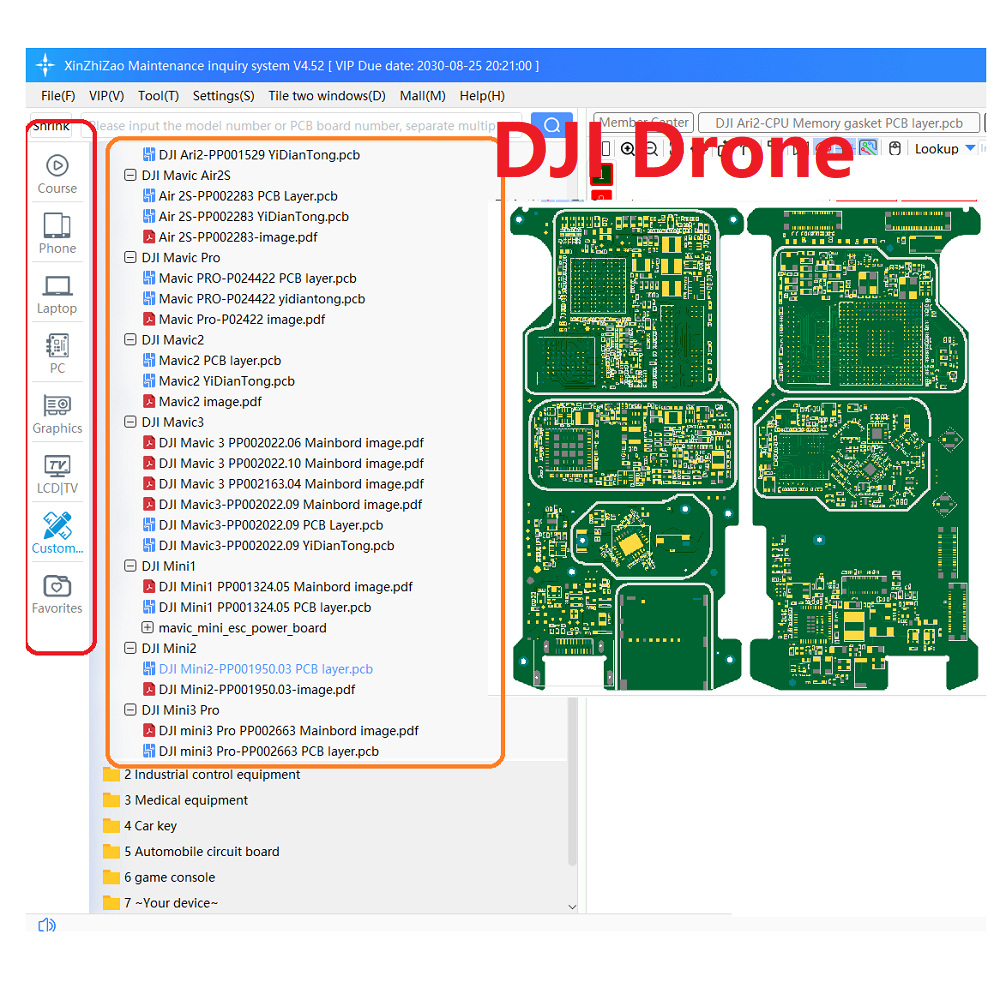Open the Custom category in sidebar
This screenshot has width=1000, height=1002.
click(x=57, y=534)
